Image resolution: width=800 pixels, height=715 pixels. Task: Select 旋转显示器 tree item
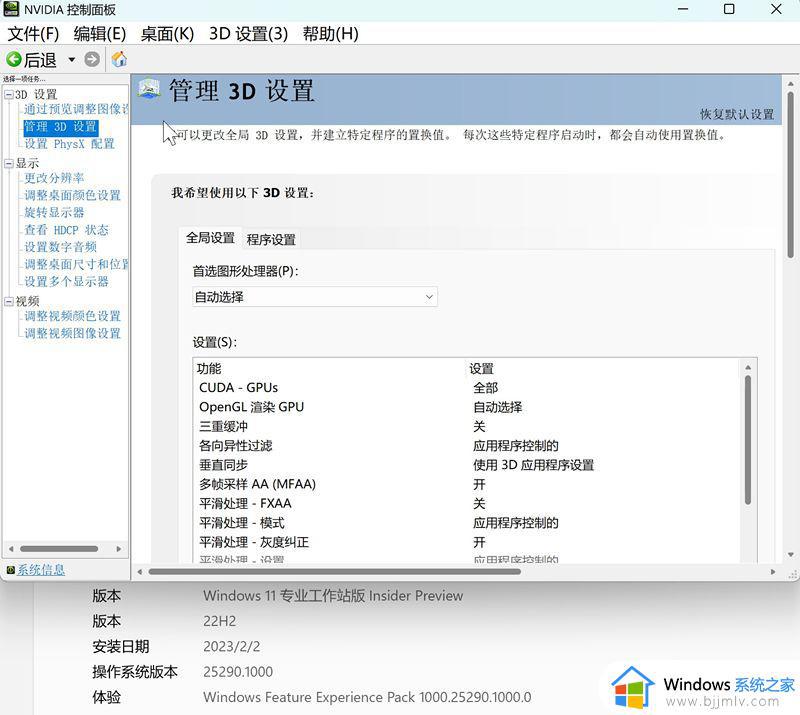coord(54,212)
